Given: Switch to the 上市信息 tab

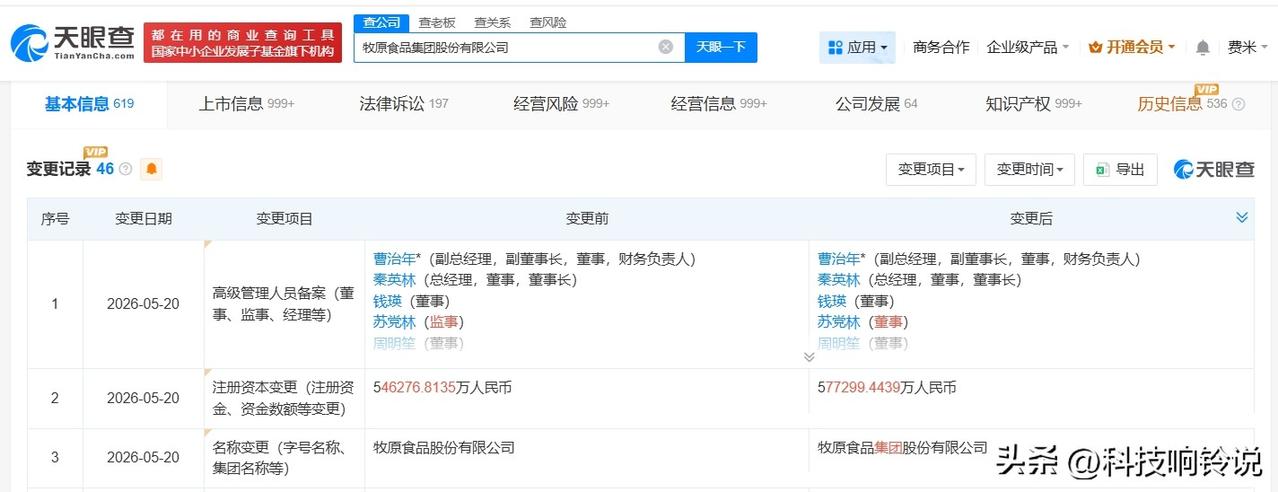Looking at the screenshot, I should 246,104.
